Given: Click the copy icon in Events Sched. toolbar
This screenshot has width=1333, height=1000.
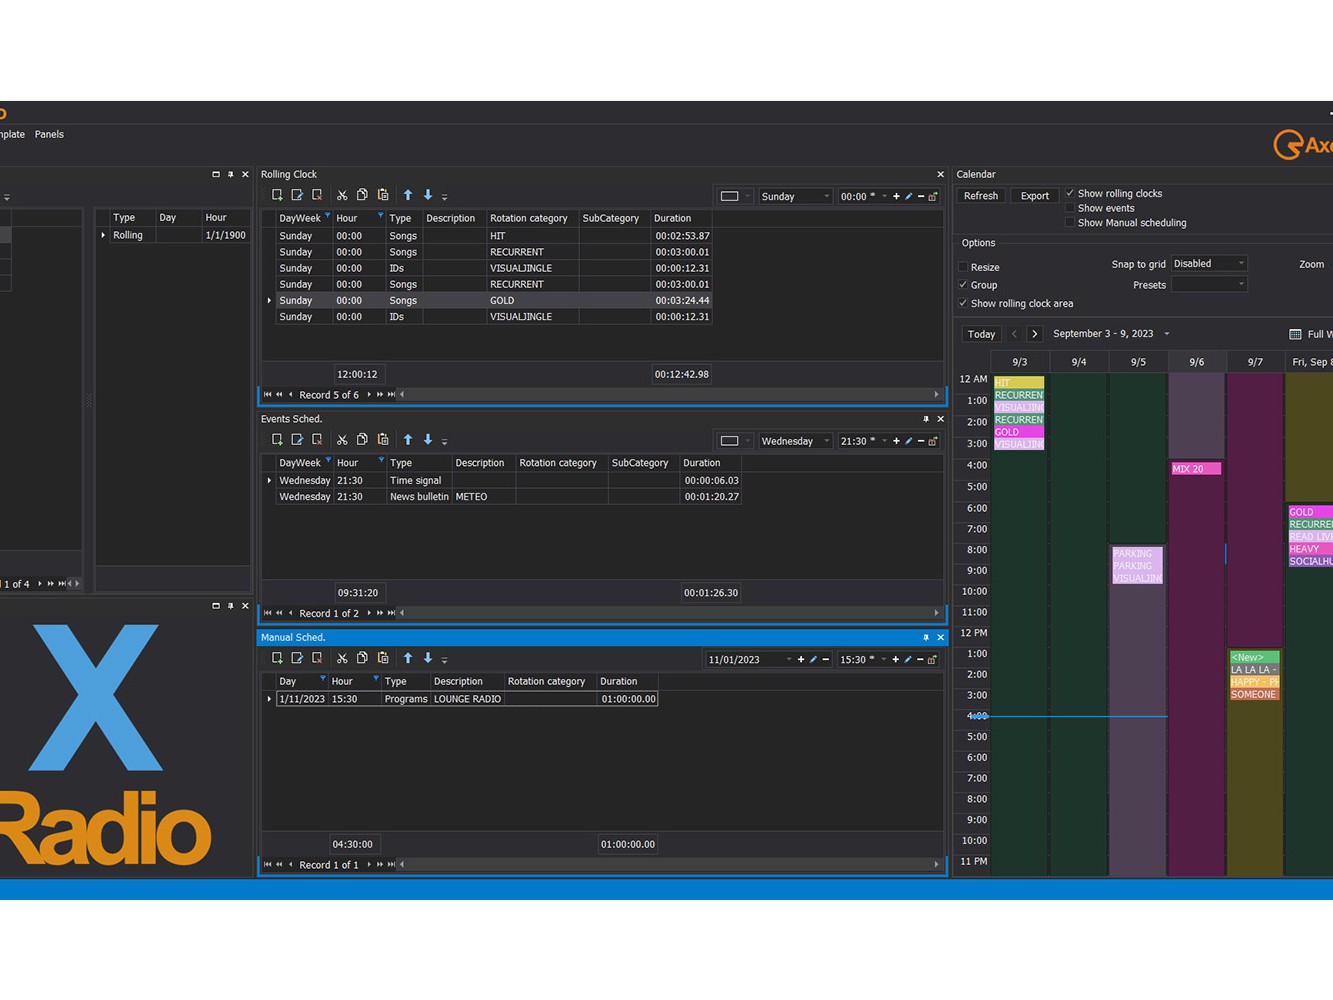Looking at the screenshot, I should [x=362, y=440].
